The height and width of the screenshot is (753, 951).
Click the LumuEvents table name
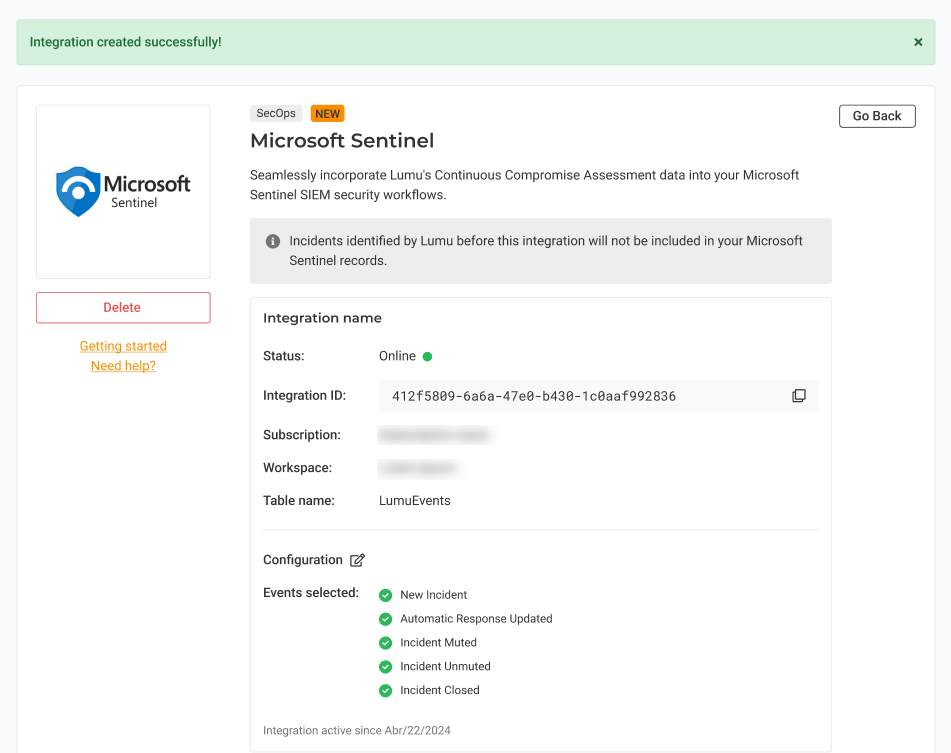coord(414,501)
